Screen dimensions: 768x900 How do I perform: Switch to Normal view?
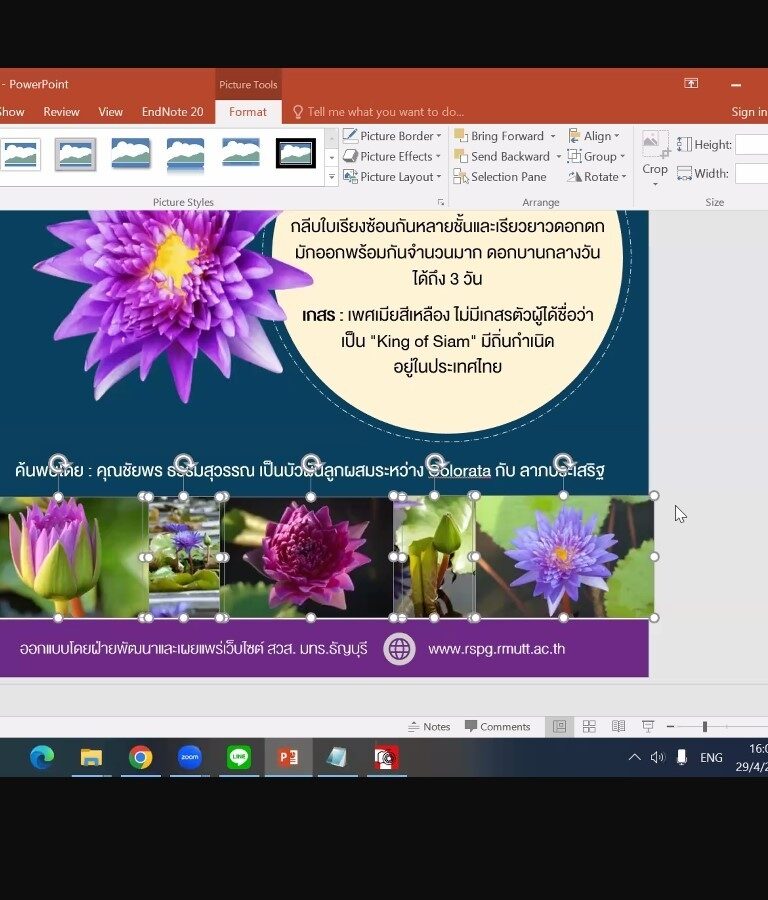pos(560,727)
